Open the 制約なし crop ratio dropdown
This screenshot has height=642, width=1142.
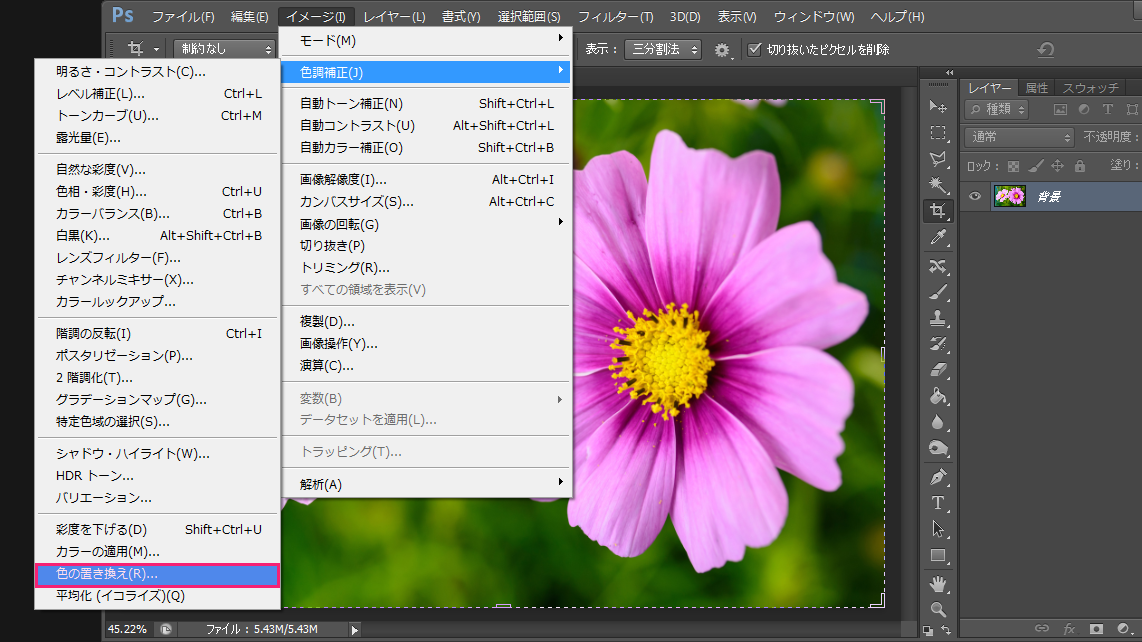224,49
